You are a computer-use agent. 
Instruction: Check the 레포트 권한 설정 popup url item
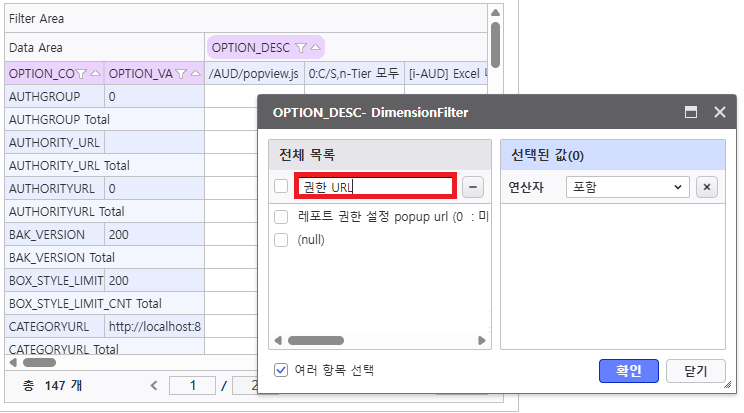pos(281,217)
